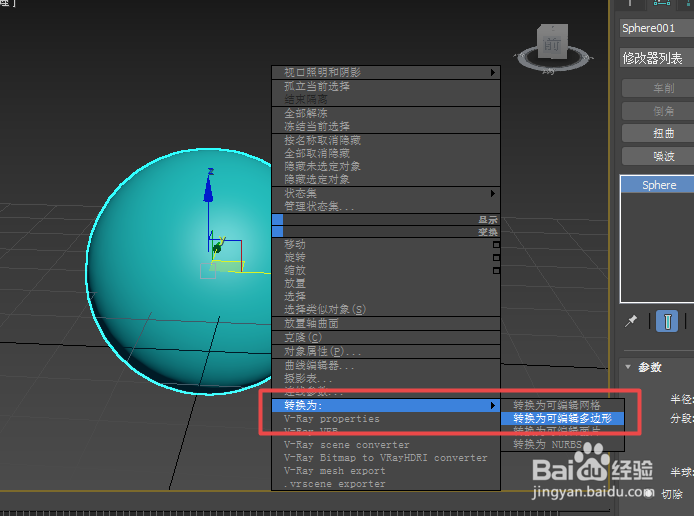The width and height of the screenshot is (694, 516).
Task: Select the 切除 radio button
Action: [650, 494]
